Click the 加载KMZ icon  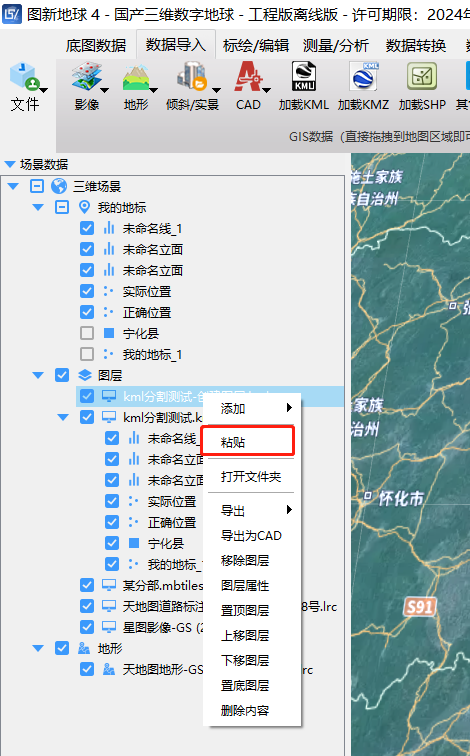pyautogui.click(x=364, y=77)
